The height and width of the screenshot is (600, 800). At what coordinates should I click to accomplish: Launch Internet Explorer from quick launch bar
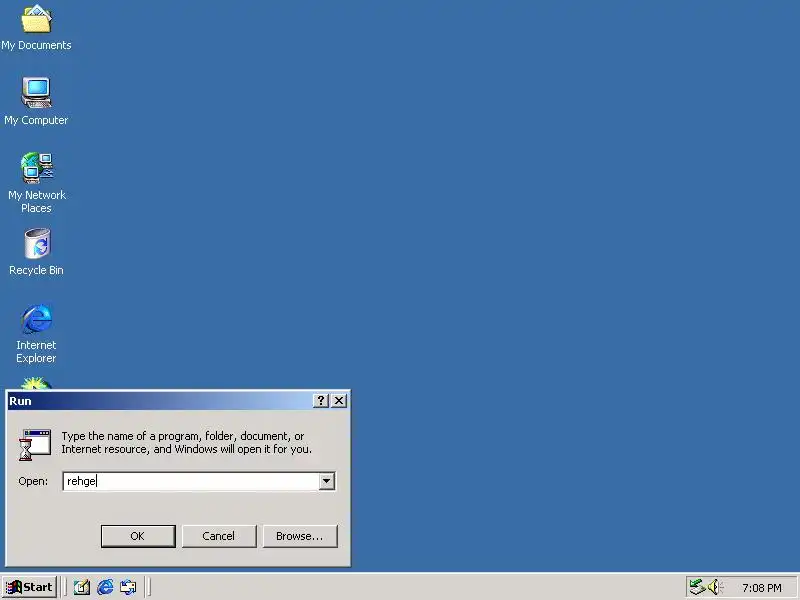click(x=105, y=587)
